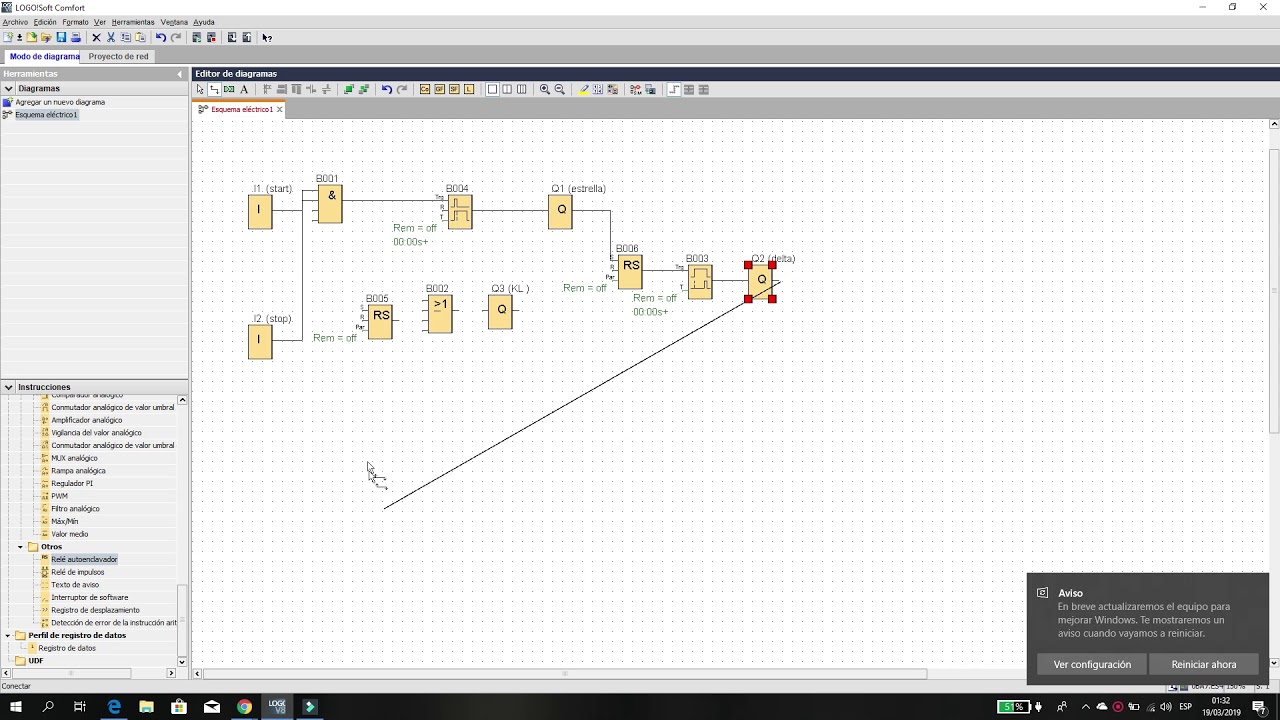Zoom in on the diagram
The image size is (1280, 720).
[544, 89]
